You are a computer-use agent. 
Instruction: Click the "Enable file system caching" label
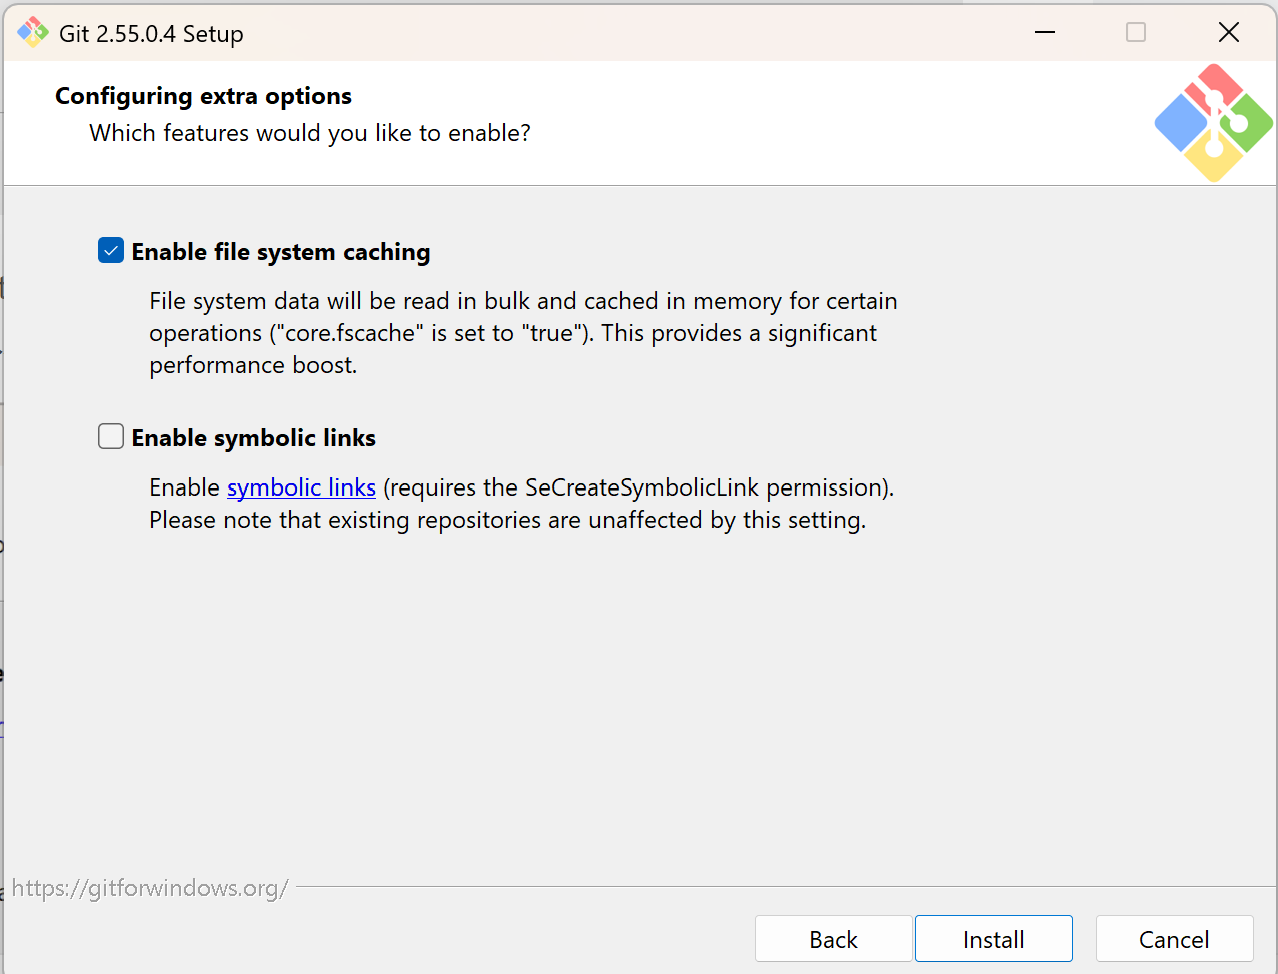point(281,252)
